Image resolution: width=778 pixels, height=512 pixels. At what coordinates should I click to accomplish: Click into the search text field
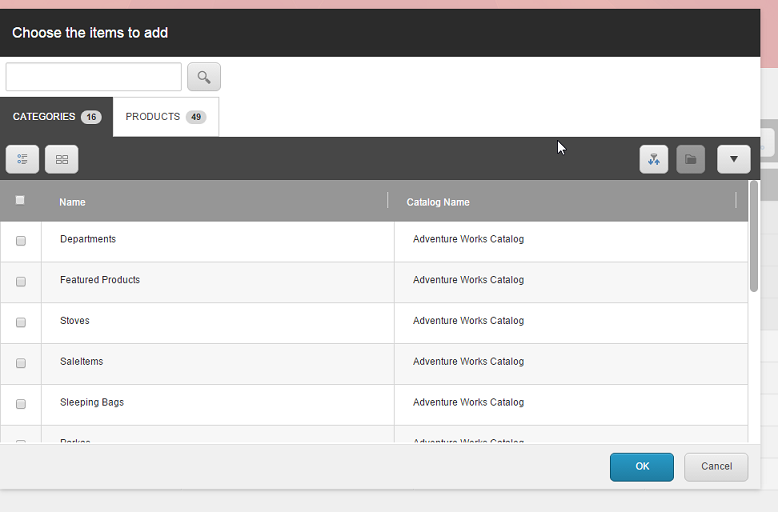pos(94,77)
